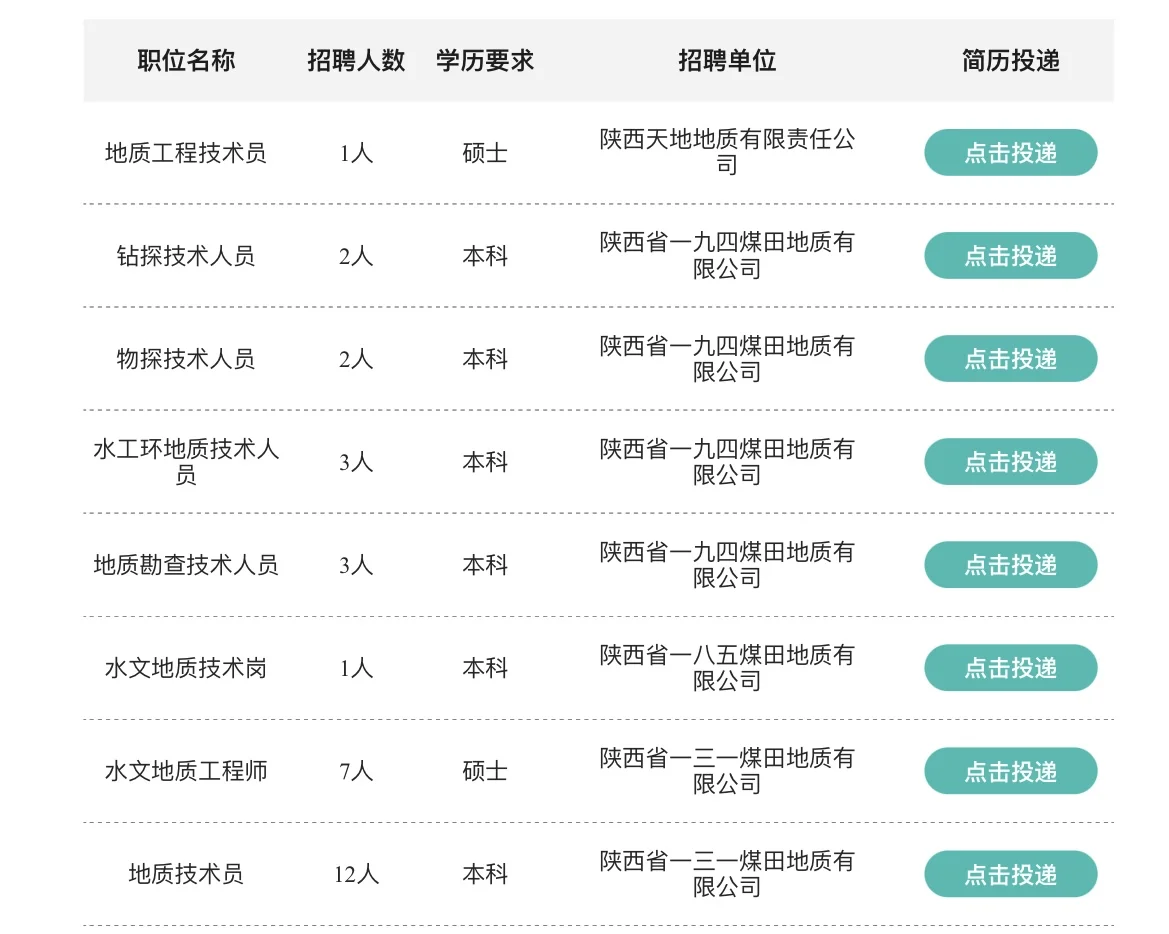The width and height of the screenshot is (1169, 934).
Task: Click 陕西省一九四煤田地质有限公司 in 物探技术人员 row
Action: coord(727,359)
